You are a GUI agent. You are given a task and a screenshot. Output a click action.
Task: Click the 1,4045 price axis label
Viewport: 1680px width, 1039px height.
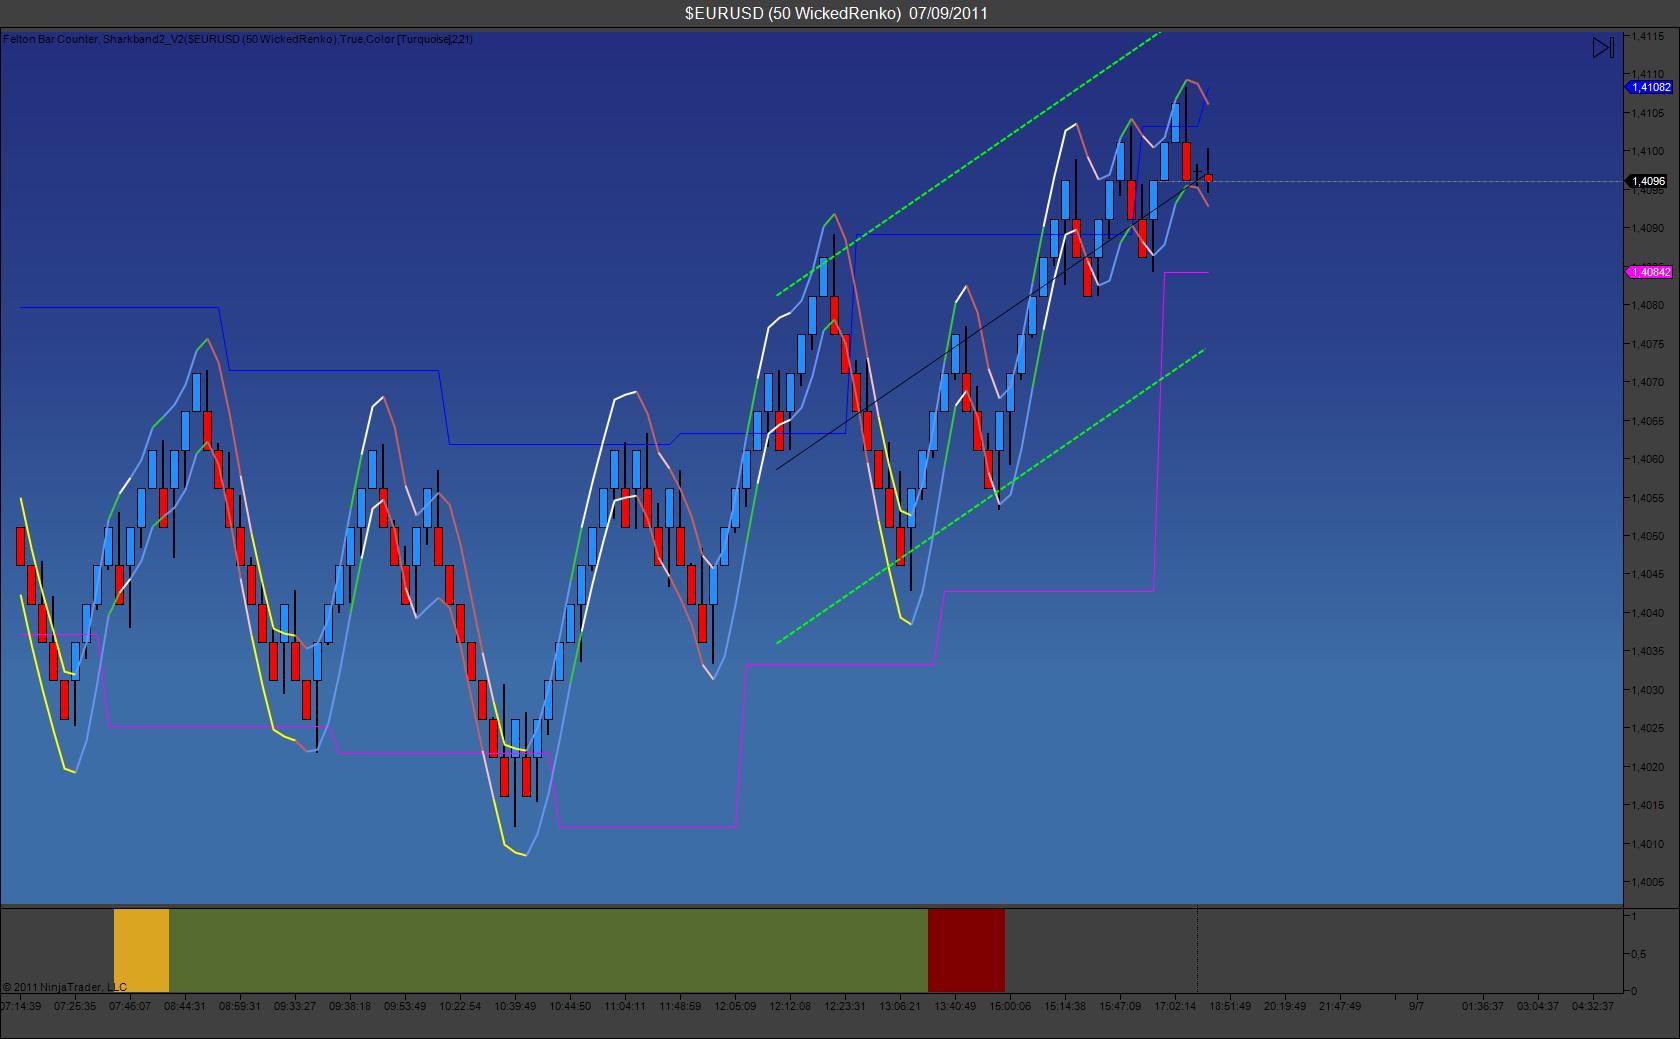coord(1647,574)
